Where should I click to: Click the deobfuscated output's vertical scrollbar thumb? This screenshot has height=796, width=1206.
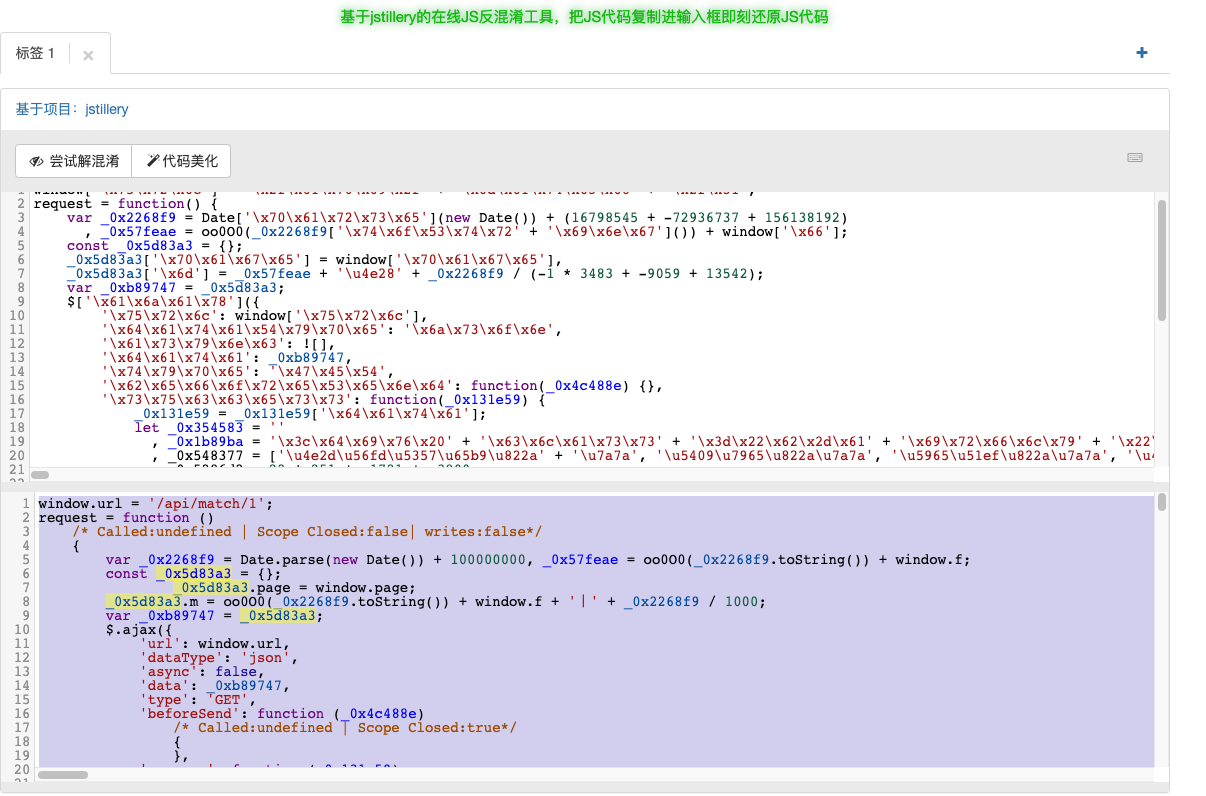click(x=1161, y=502)
